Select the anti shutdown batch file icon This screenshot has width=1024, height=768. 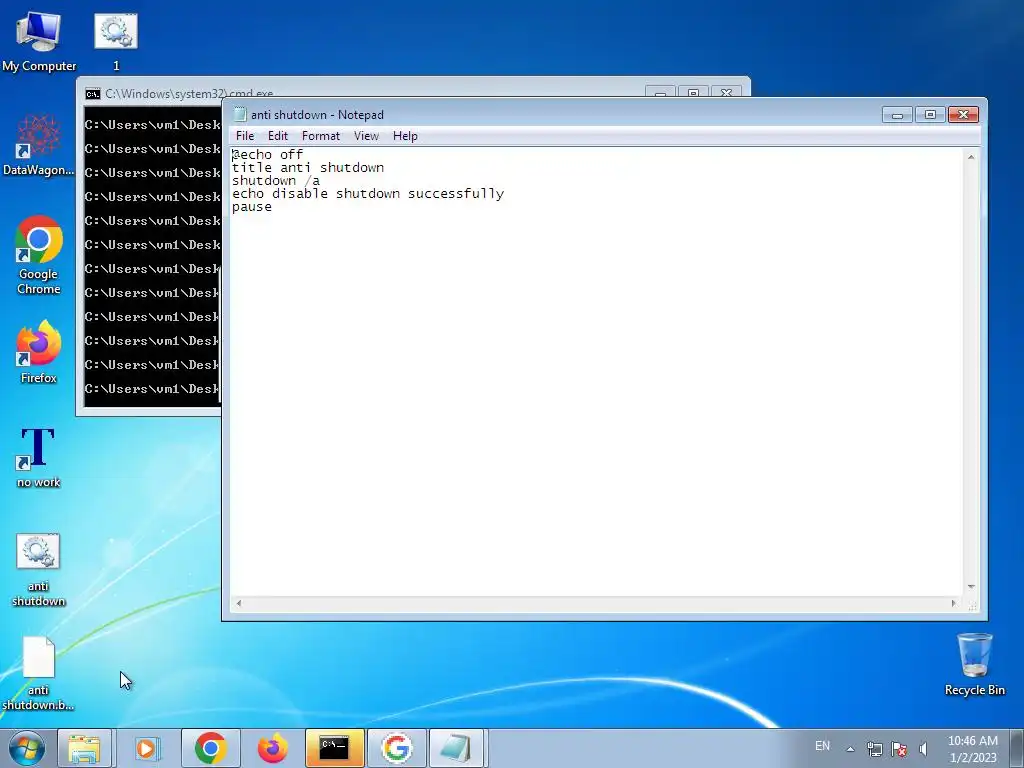point(39,570)
